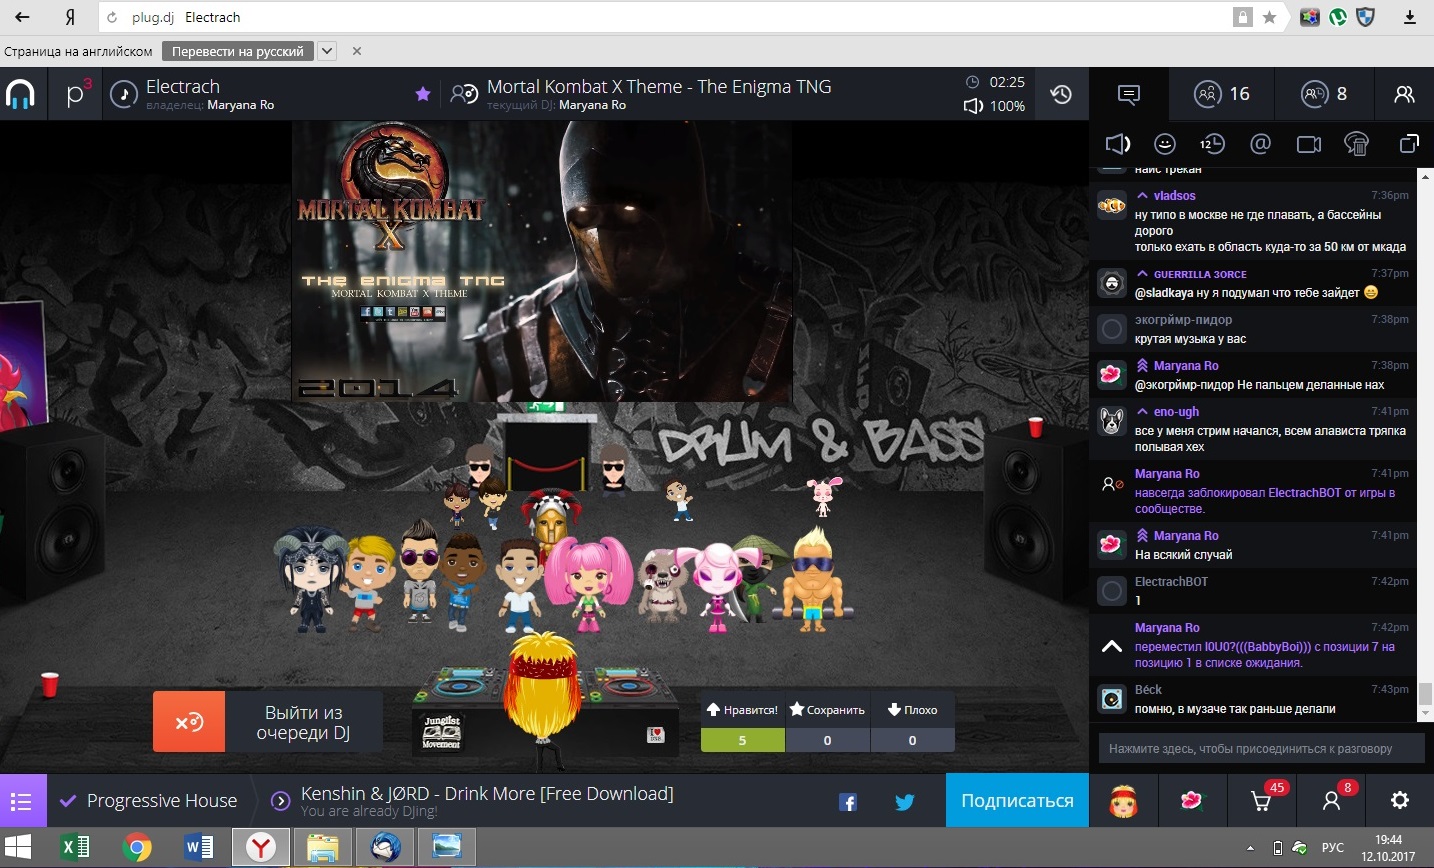Switch to the chat tab

(x=1129, y=94)
